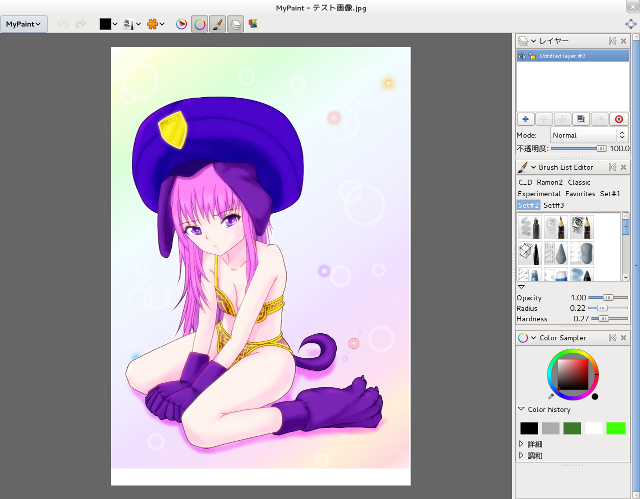Click the brush Opacity slider
This screenshot has height=499, width=640.
(608, 297)
